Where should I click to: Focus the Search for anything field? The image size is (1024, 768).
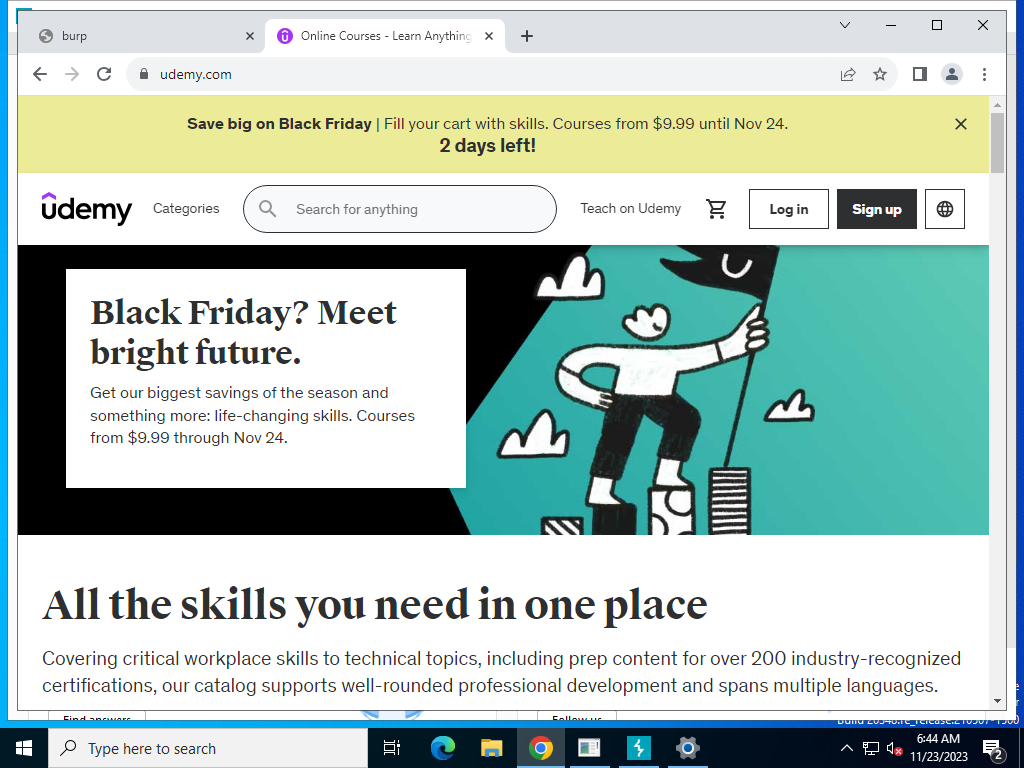coord(400,209)
